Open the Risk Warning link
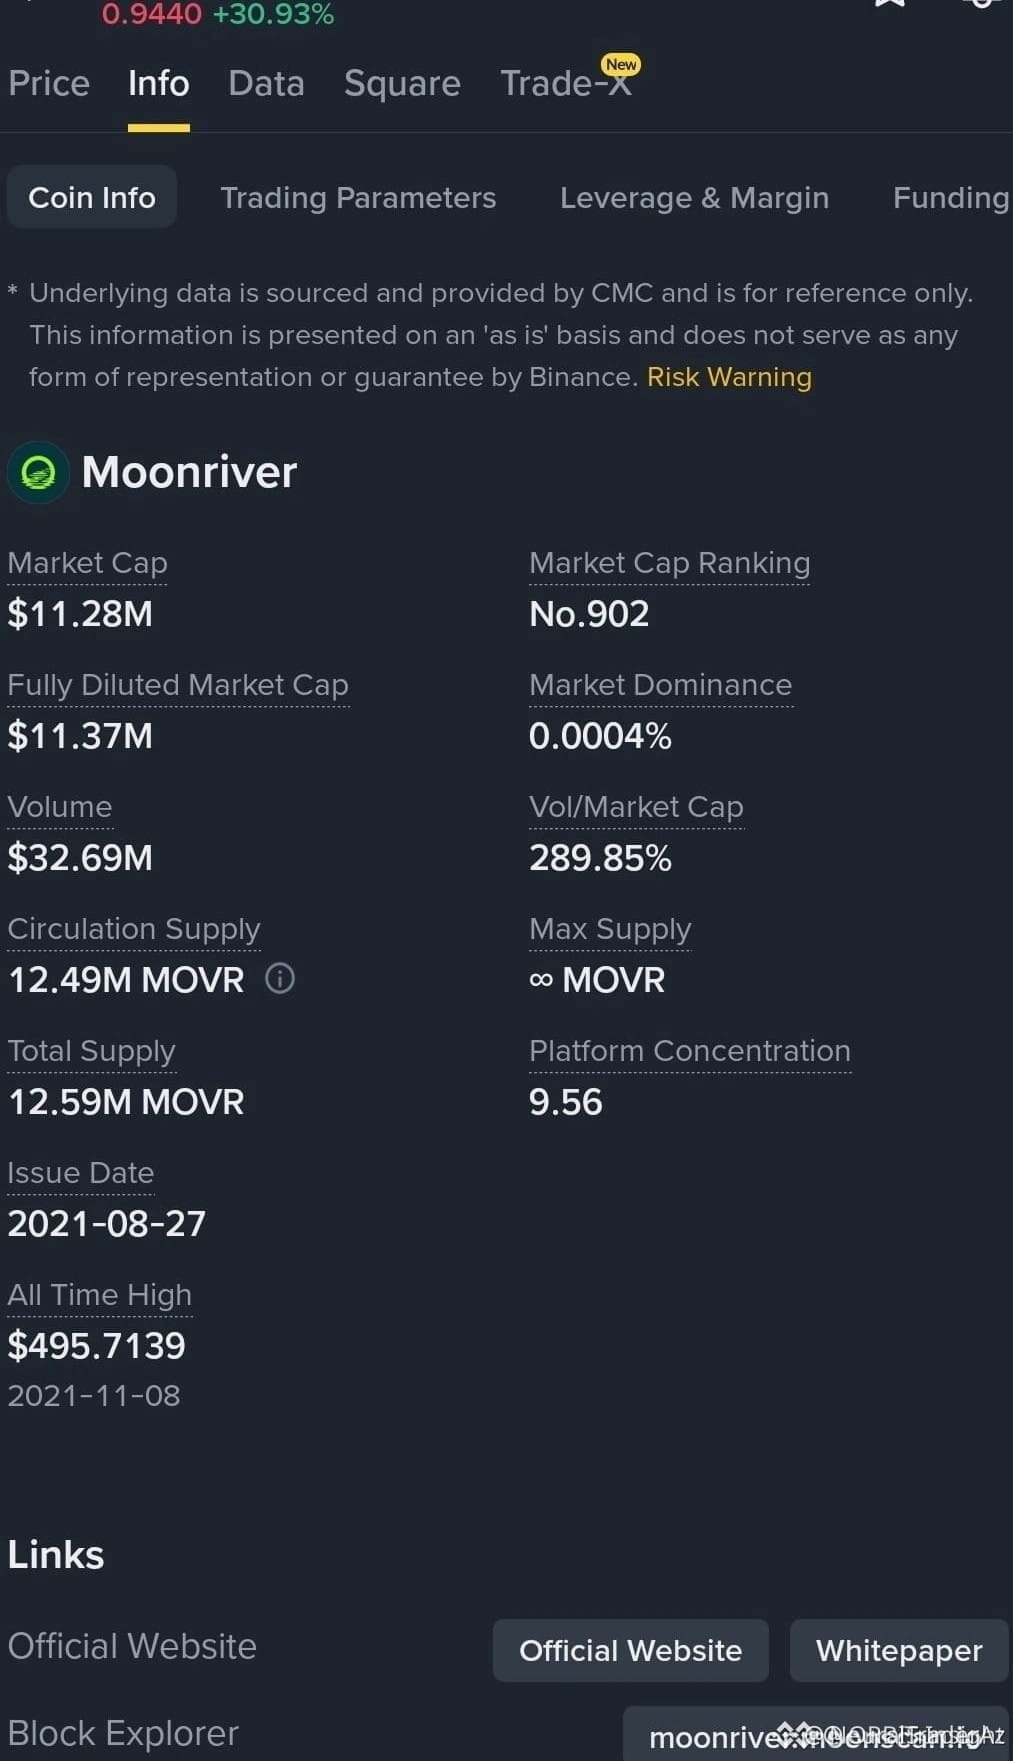This screenshot has height=1761, width=1013. click(x=729, y=377)
